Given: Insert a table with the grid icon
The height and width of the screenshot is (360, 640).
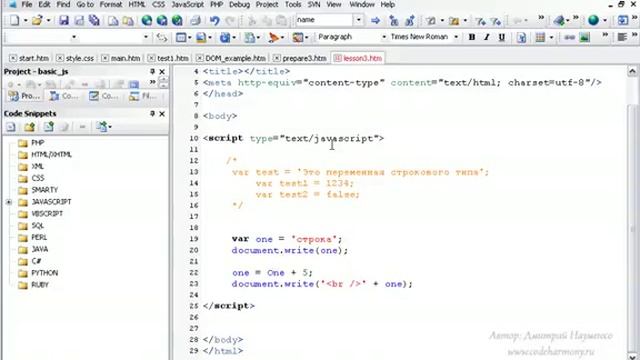Looking at the screenshot, I should point(540,37).
